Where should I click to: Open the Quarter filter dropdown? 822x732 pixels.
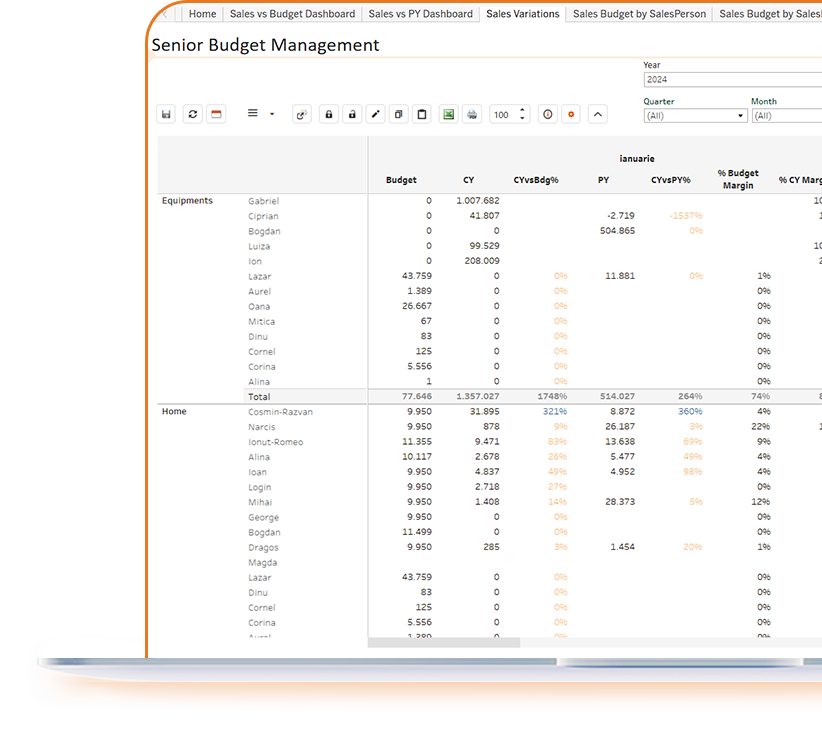tap(695, 116)
